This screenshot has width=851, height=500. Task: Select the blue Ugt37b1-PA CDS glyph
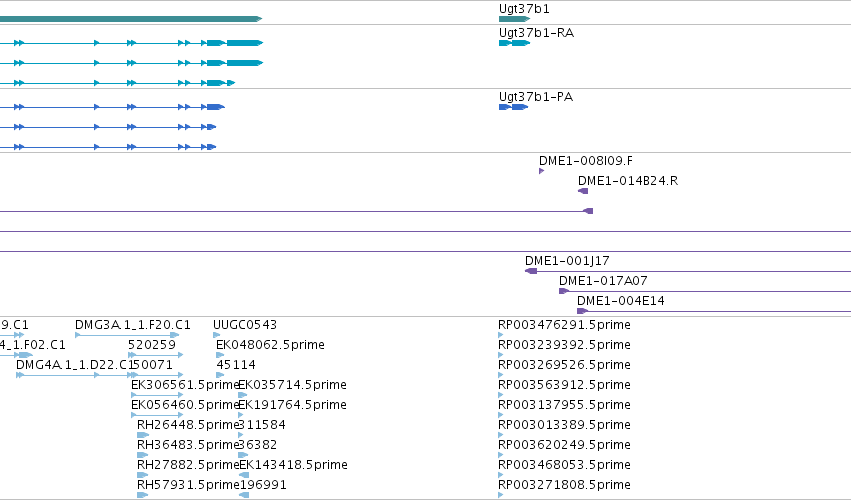click(513, 107)
